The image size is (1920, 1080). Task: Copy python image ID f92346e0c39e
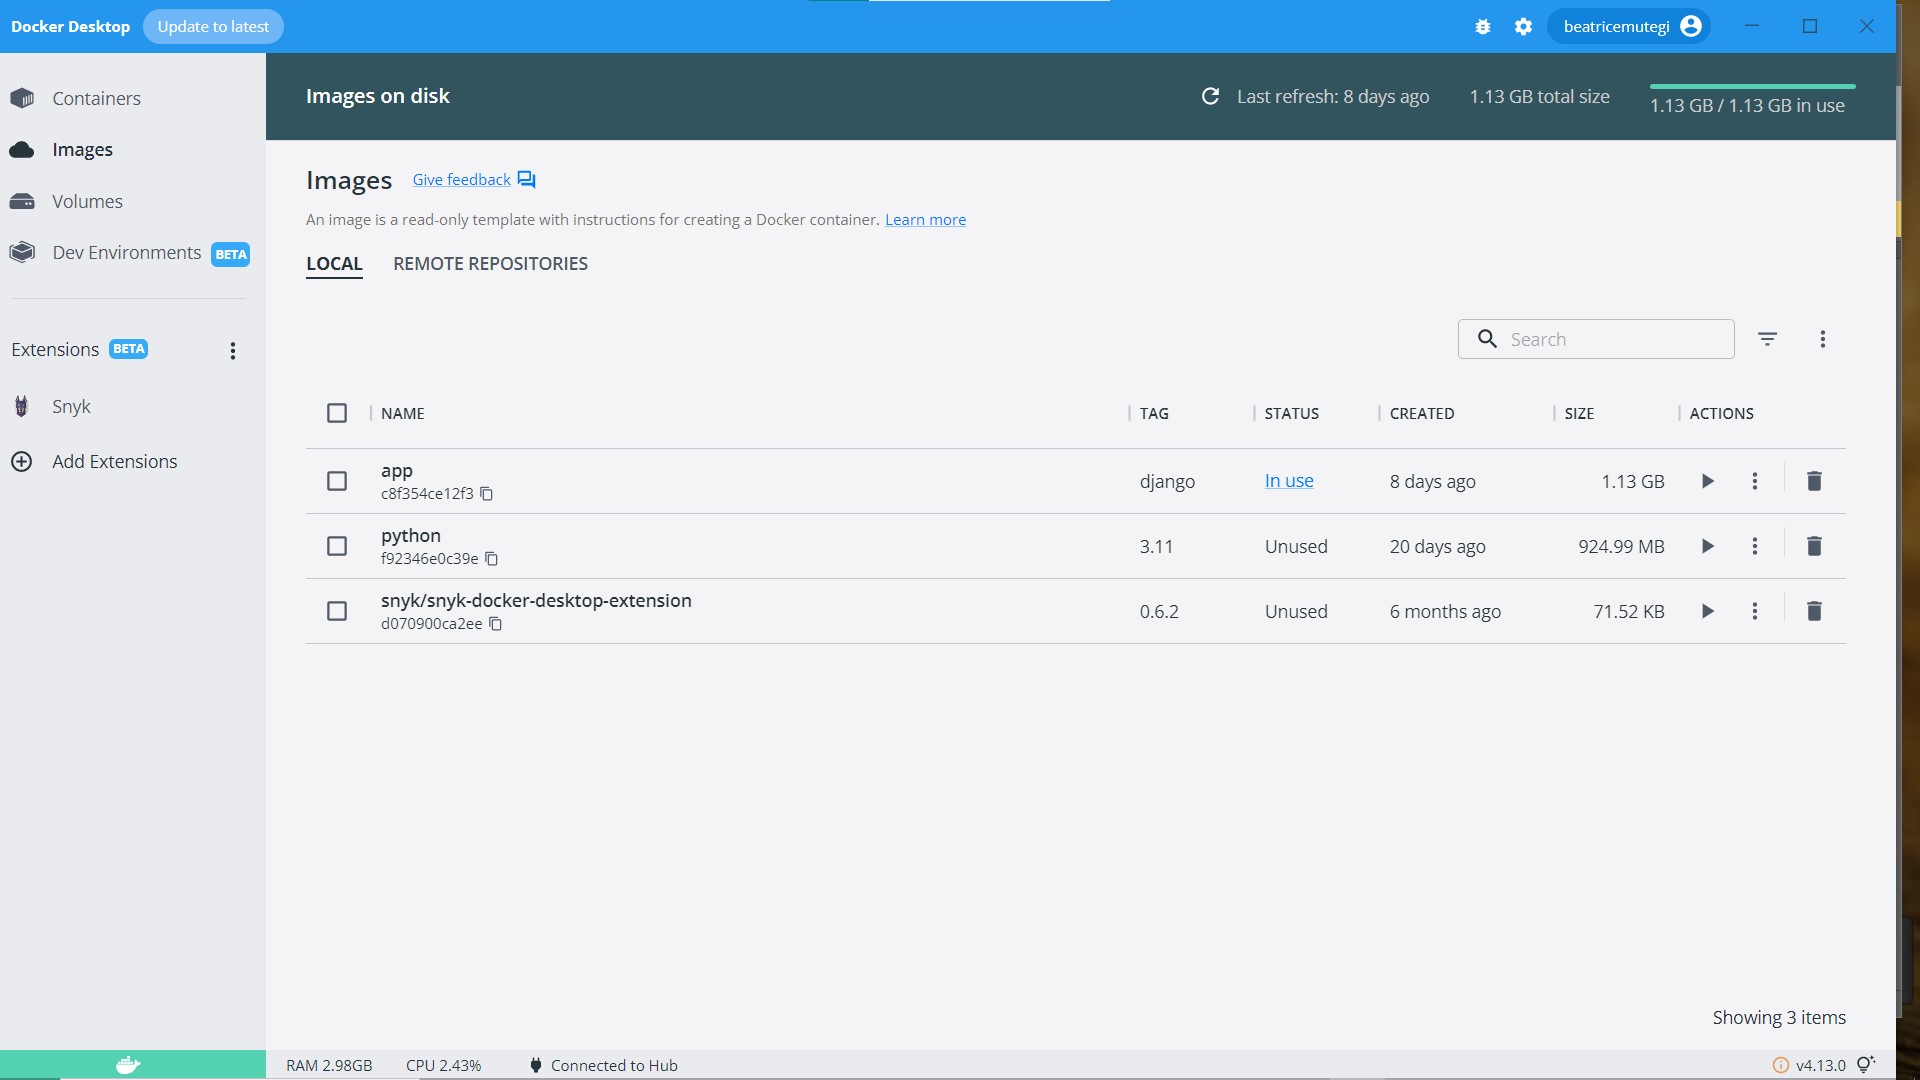492,559
